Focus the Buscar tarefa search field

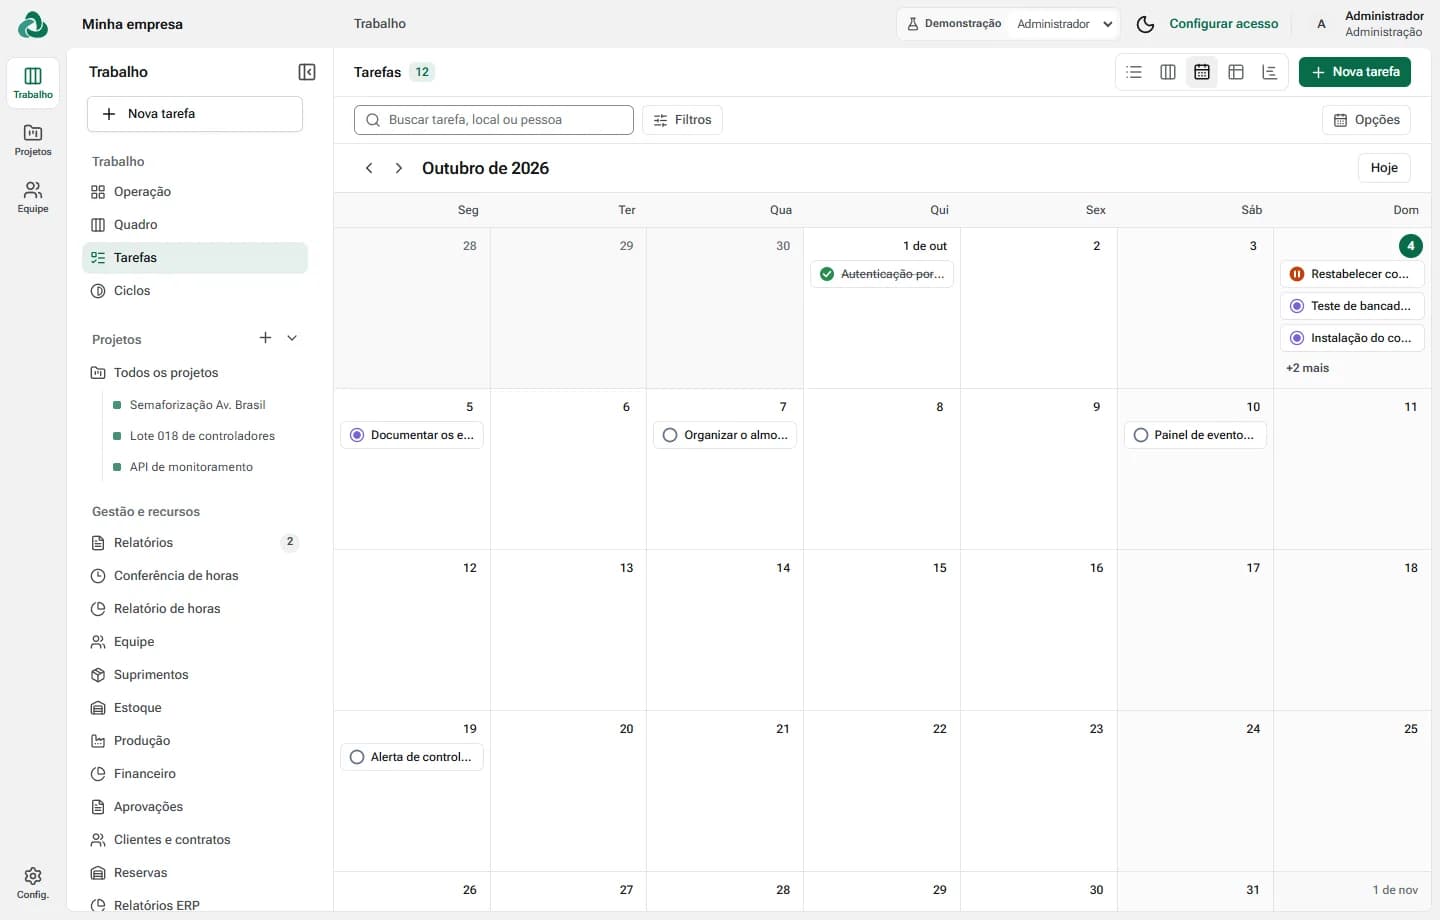(x=494, y=120)
